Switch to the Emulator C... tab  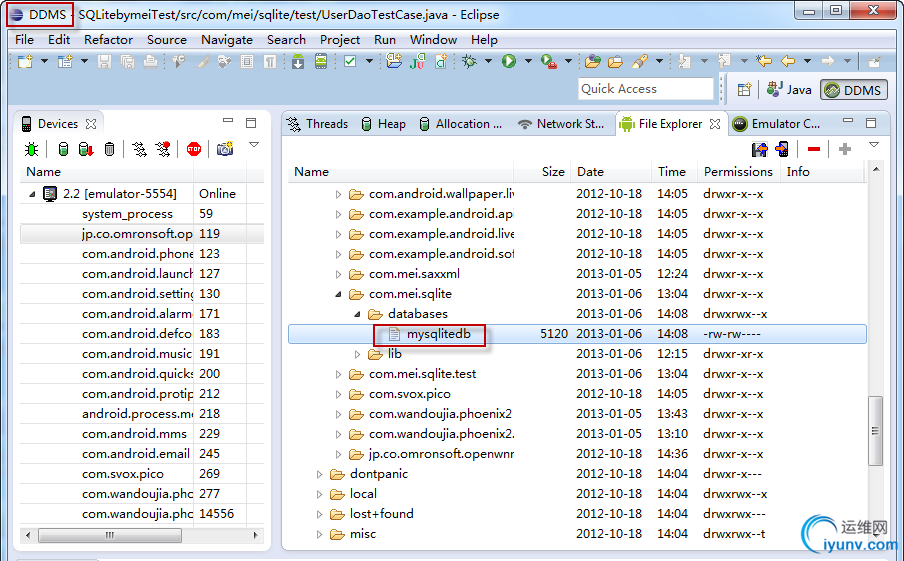tap(776, 124)
